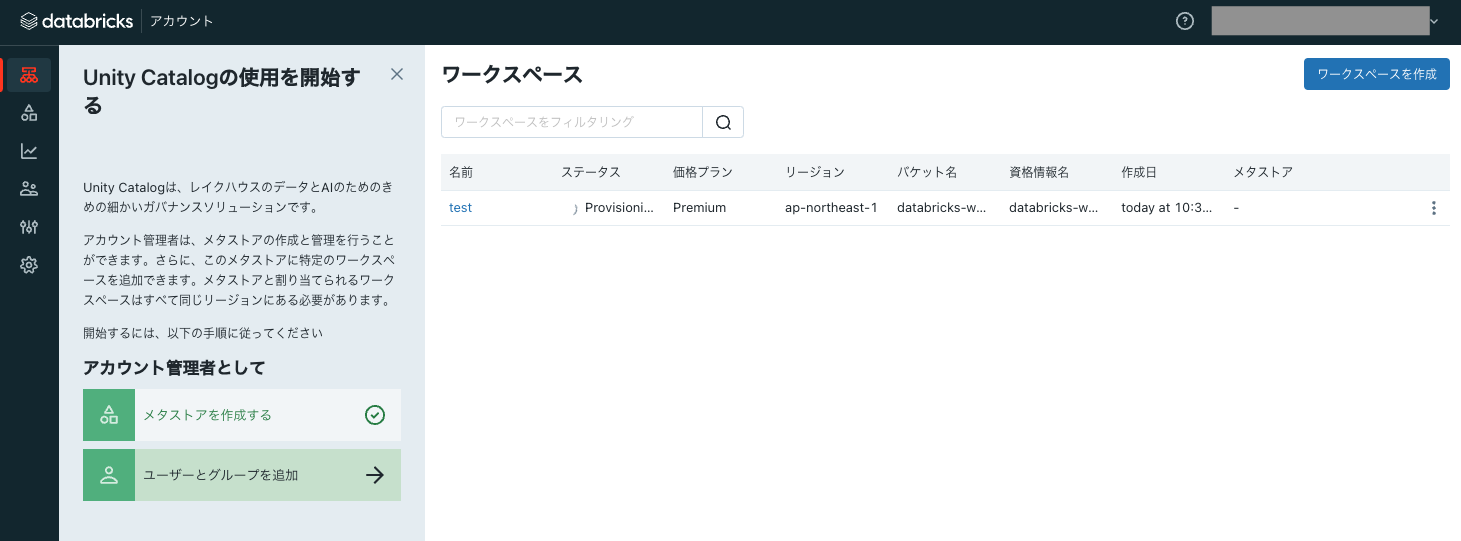1461x541 pixels.
Task: Click the metastore step shapes icon
Action: pyautogui.click(x=109, y=415)
